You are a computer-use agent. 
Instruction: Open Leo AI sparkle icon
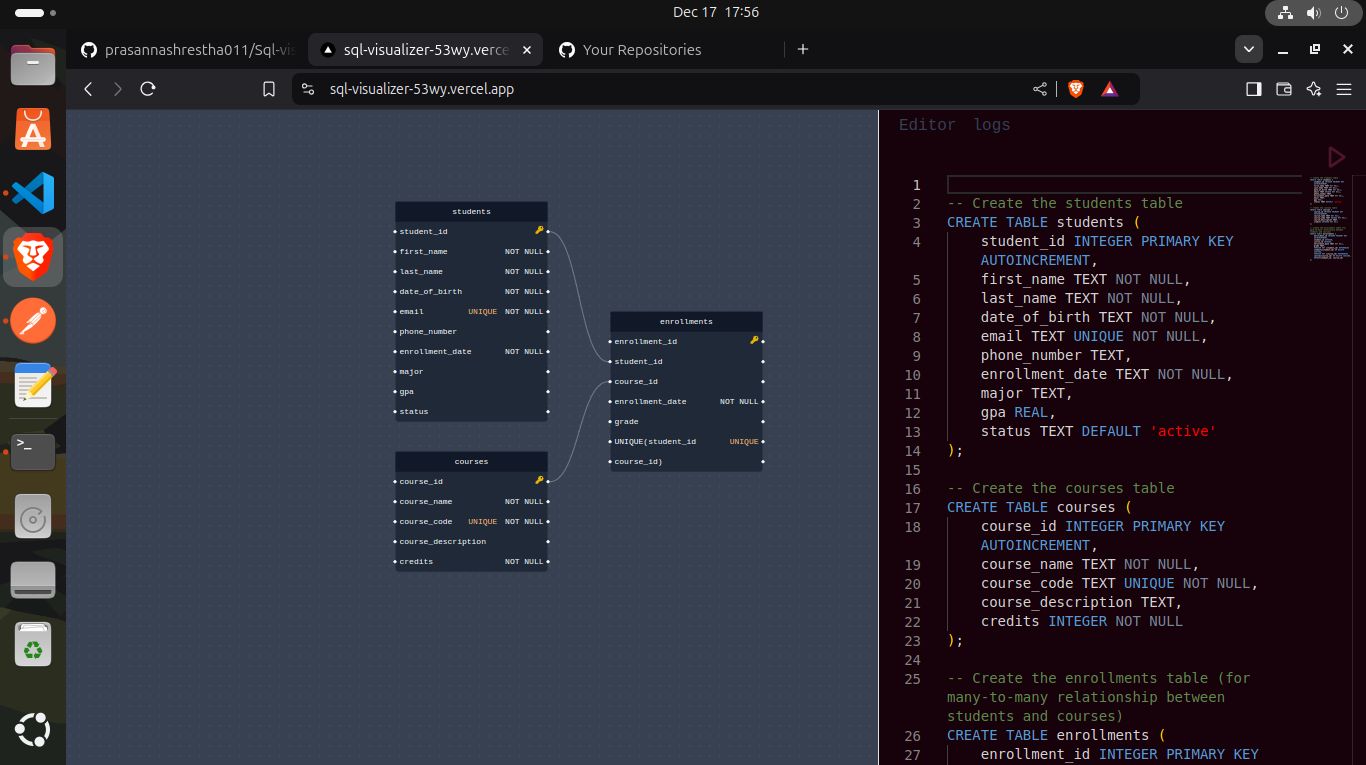point(1315,89)
